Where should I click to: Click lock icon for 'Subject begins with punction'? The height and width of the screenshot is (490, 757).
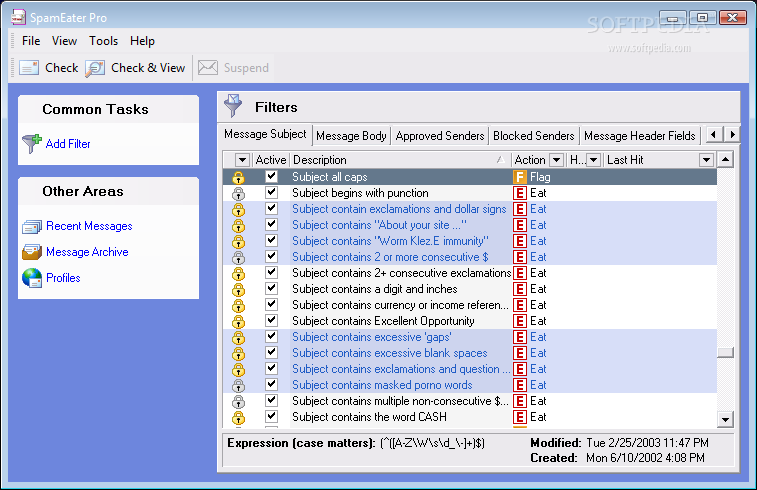click(x=238, y=193)
